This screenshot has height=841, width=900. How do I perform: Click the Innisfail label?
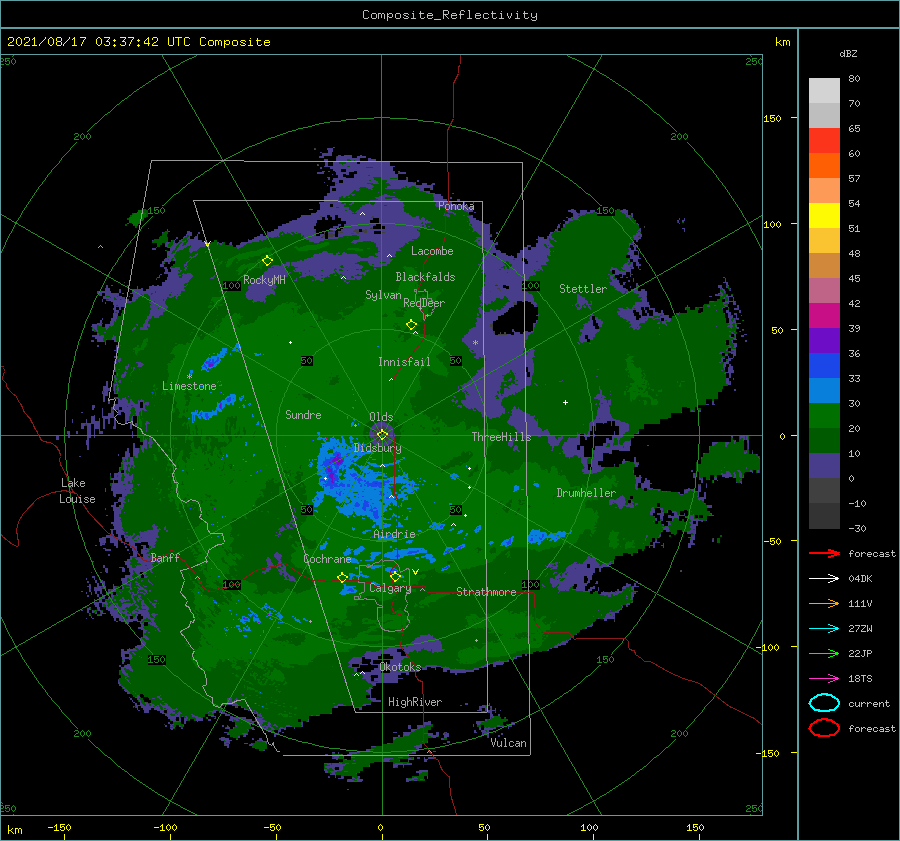coord(404,362)
